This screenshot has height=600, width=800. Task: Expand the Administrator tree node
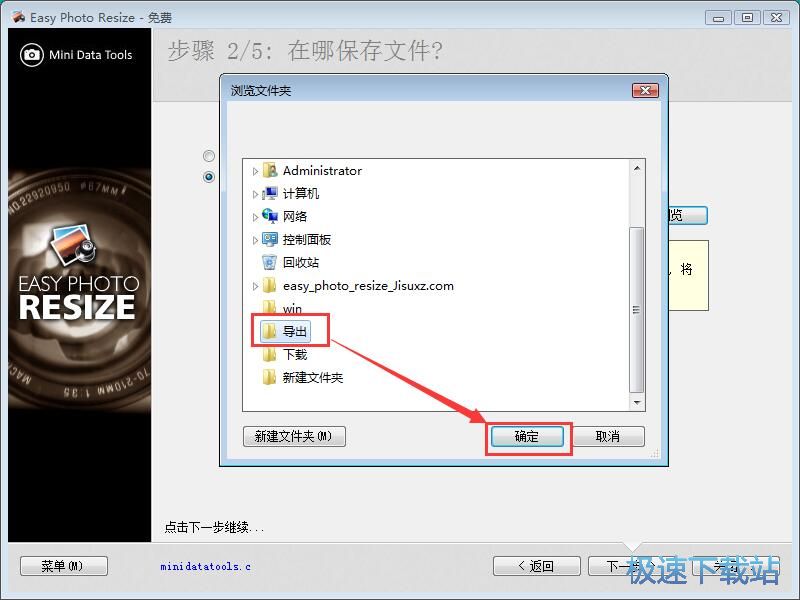click(x=255, y=171)
